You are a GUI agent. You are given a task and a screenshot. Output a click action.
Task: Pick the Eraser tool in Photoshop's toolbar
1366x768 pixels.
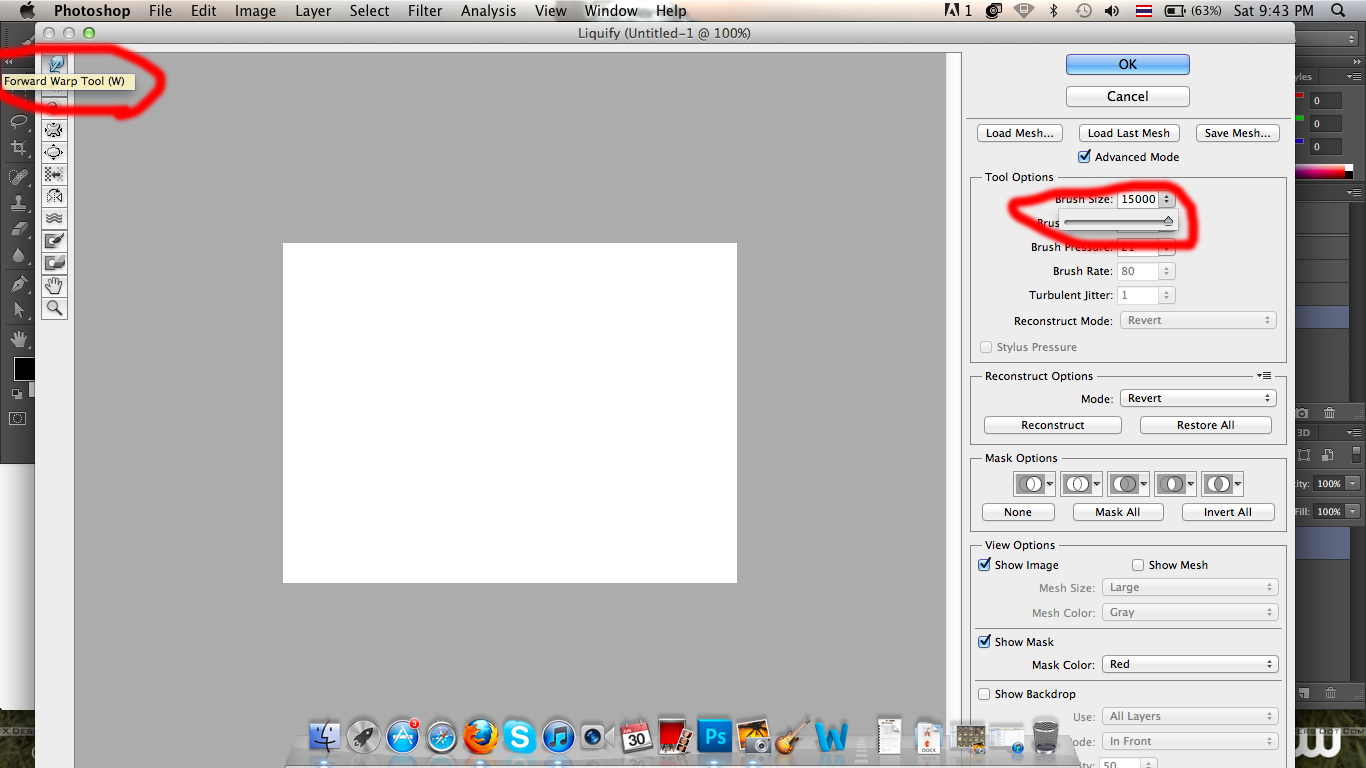coord(18,229)
